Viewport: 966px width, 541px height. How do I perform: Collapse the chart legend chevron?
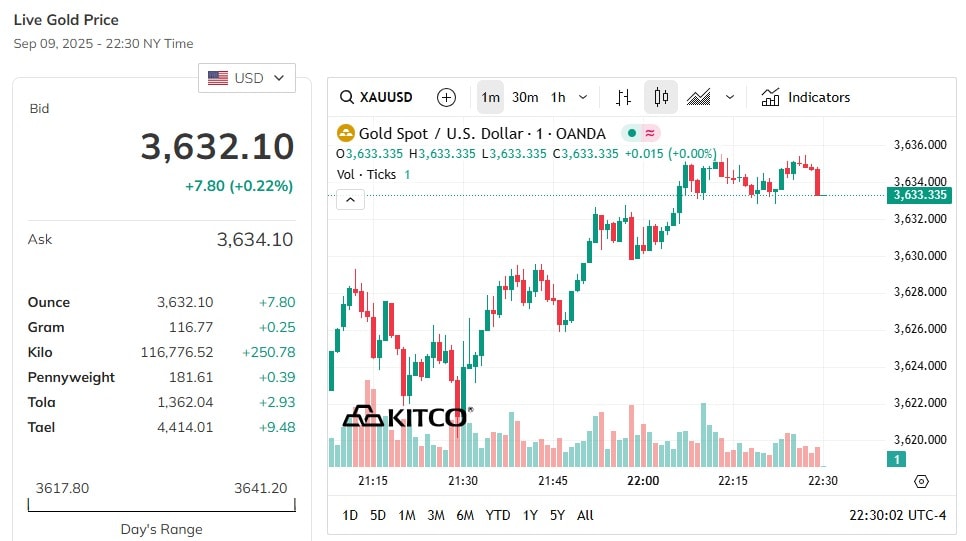[x=350, y=200]
